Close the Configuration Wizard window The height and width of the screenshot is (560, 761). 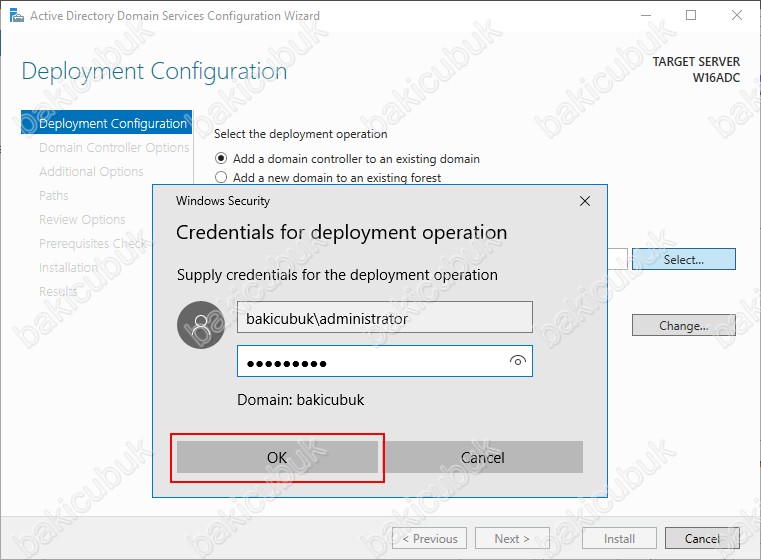(x=737, y=16)
